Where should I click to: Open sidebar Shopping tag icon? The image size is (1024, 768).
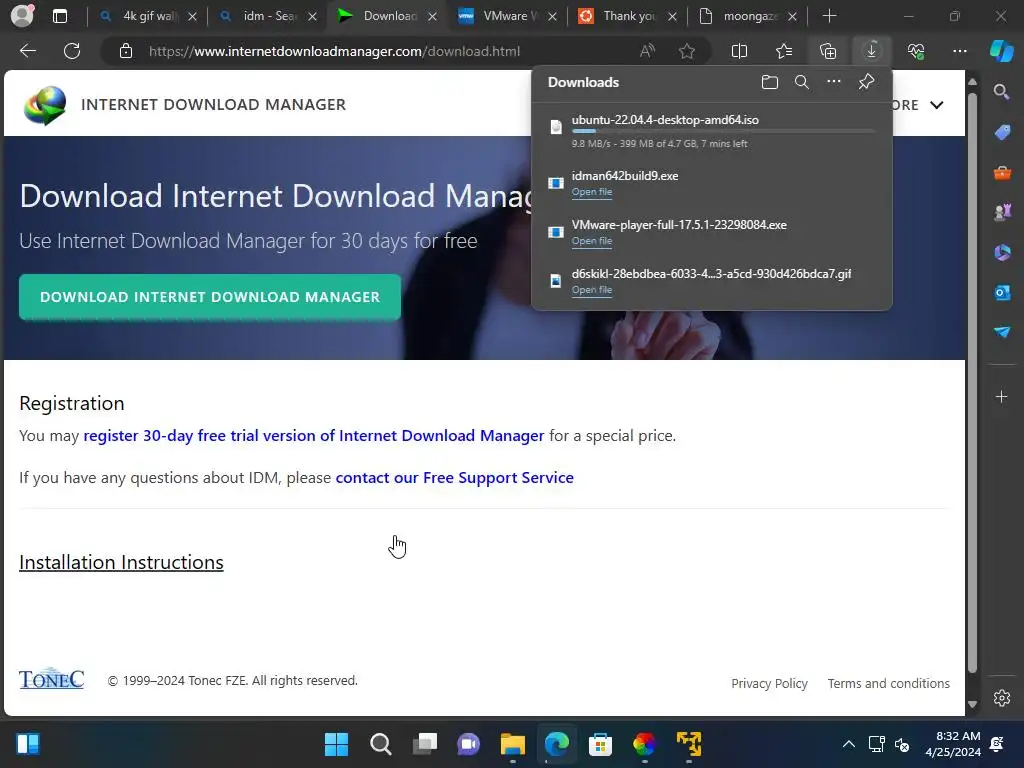click(1002, 132)
